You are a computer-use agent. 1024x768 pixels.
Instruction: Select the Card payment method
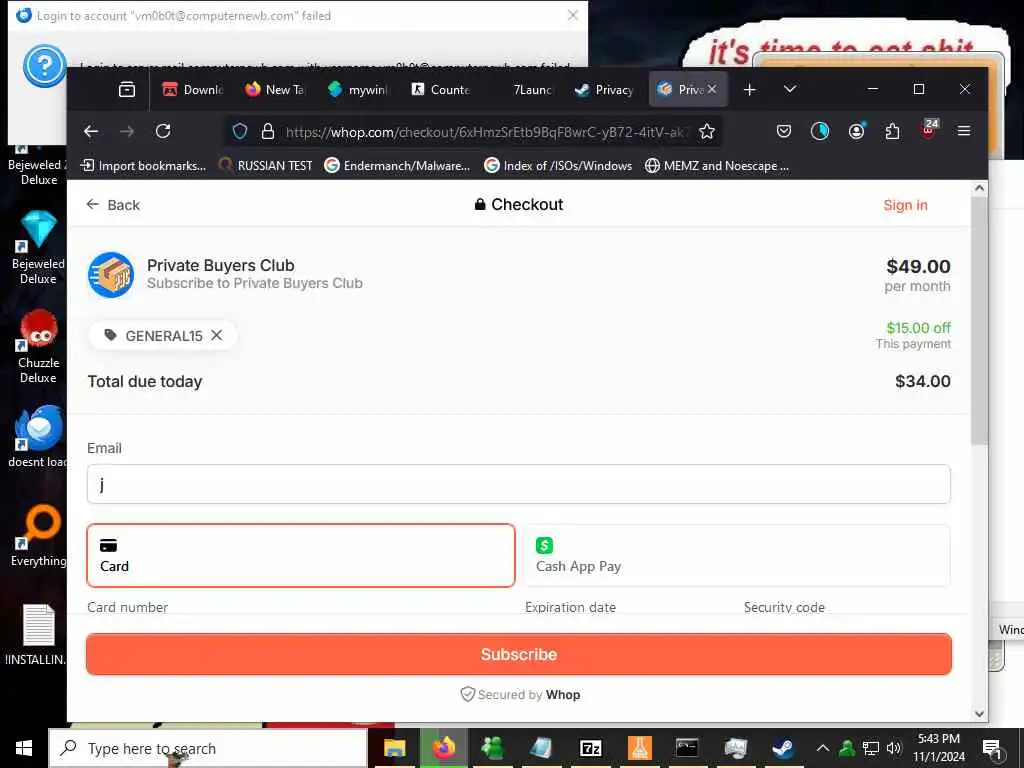[x=300, y=555]
